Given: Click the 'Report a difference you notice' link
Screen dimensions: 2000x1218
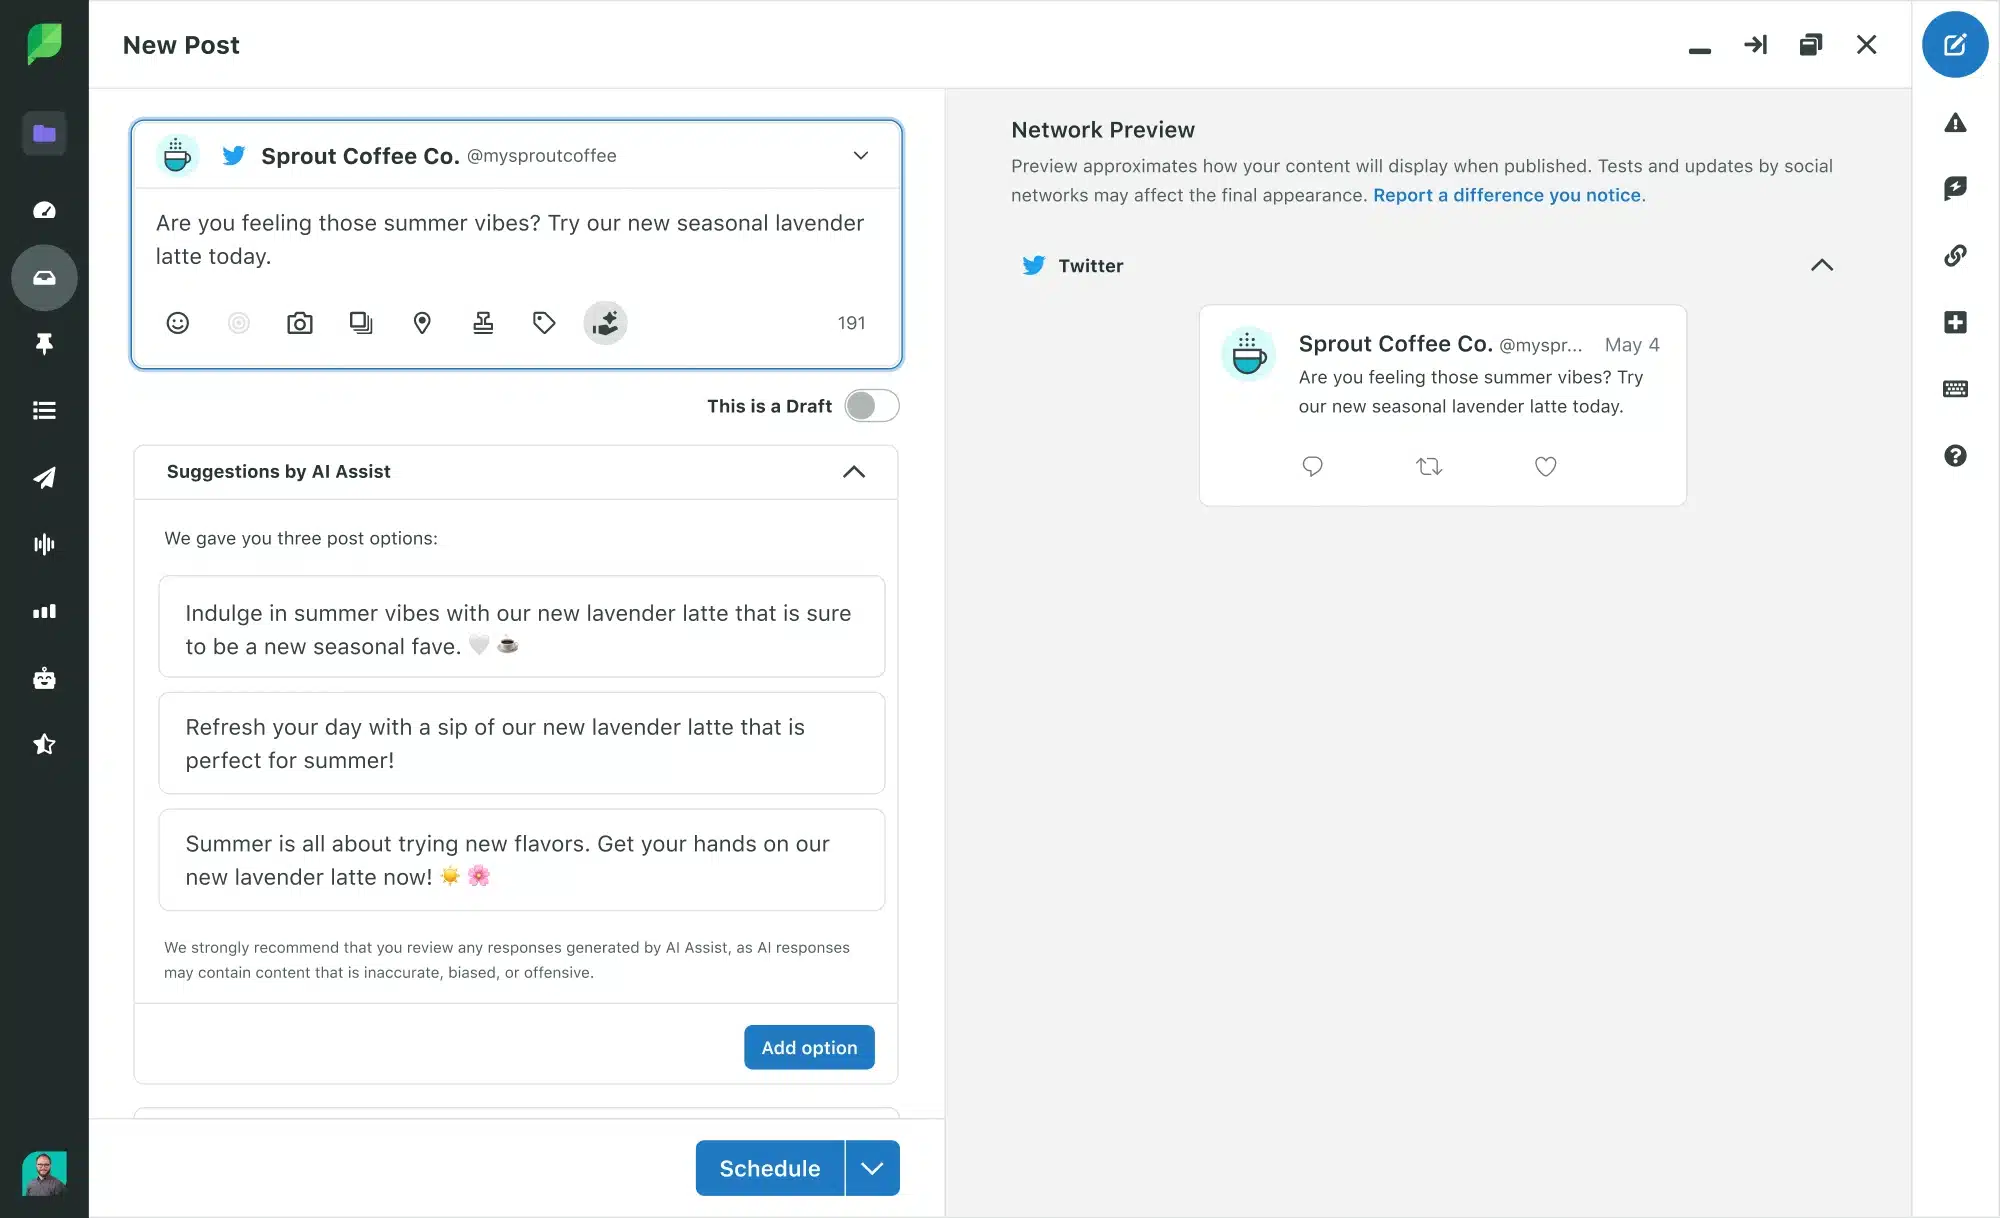Looking at the screenshot, I should 1508,195.
